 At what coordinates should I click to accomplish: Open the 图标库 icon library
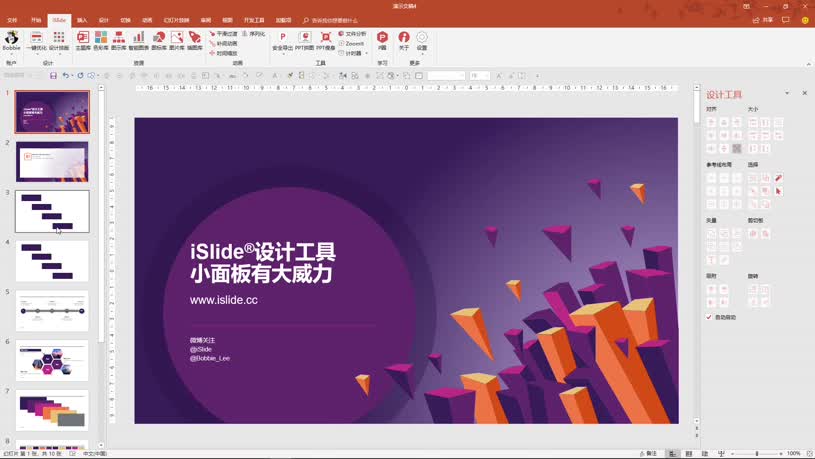tap(159, 41)
